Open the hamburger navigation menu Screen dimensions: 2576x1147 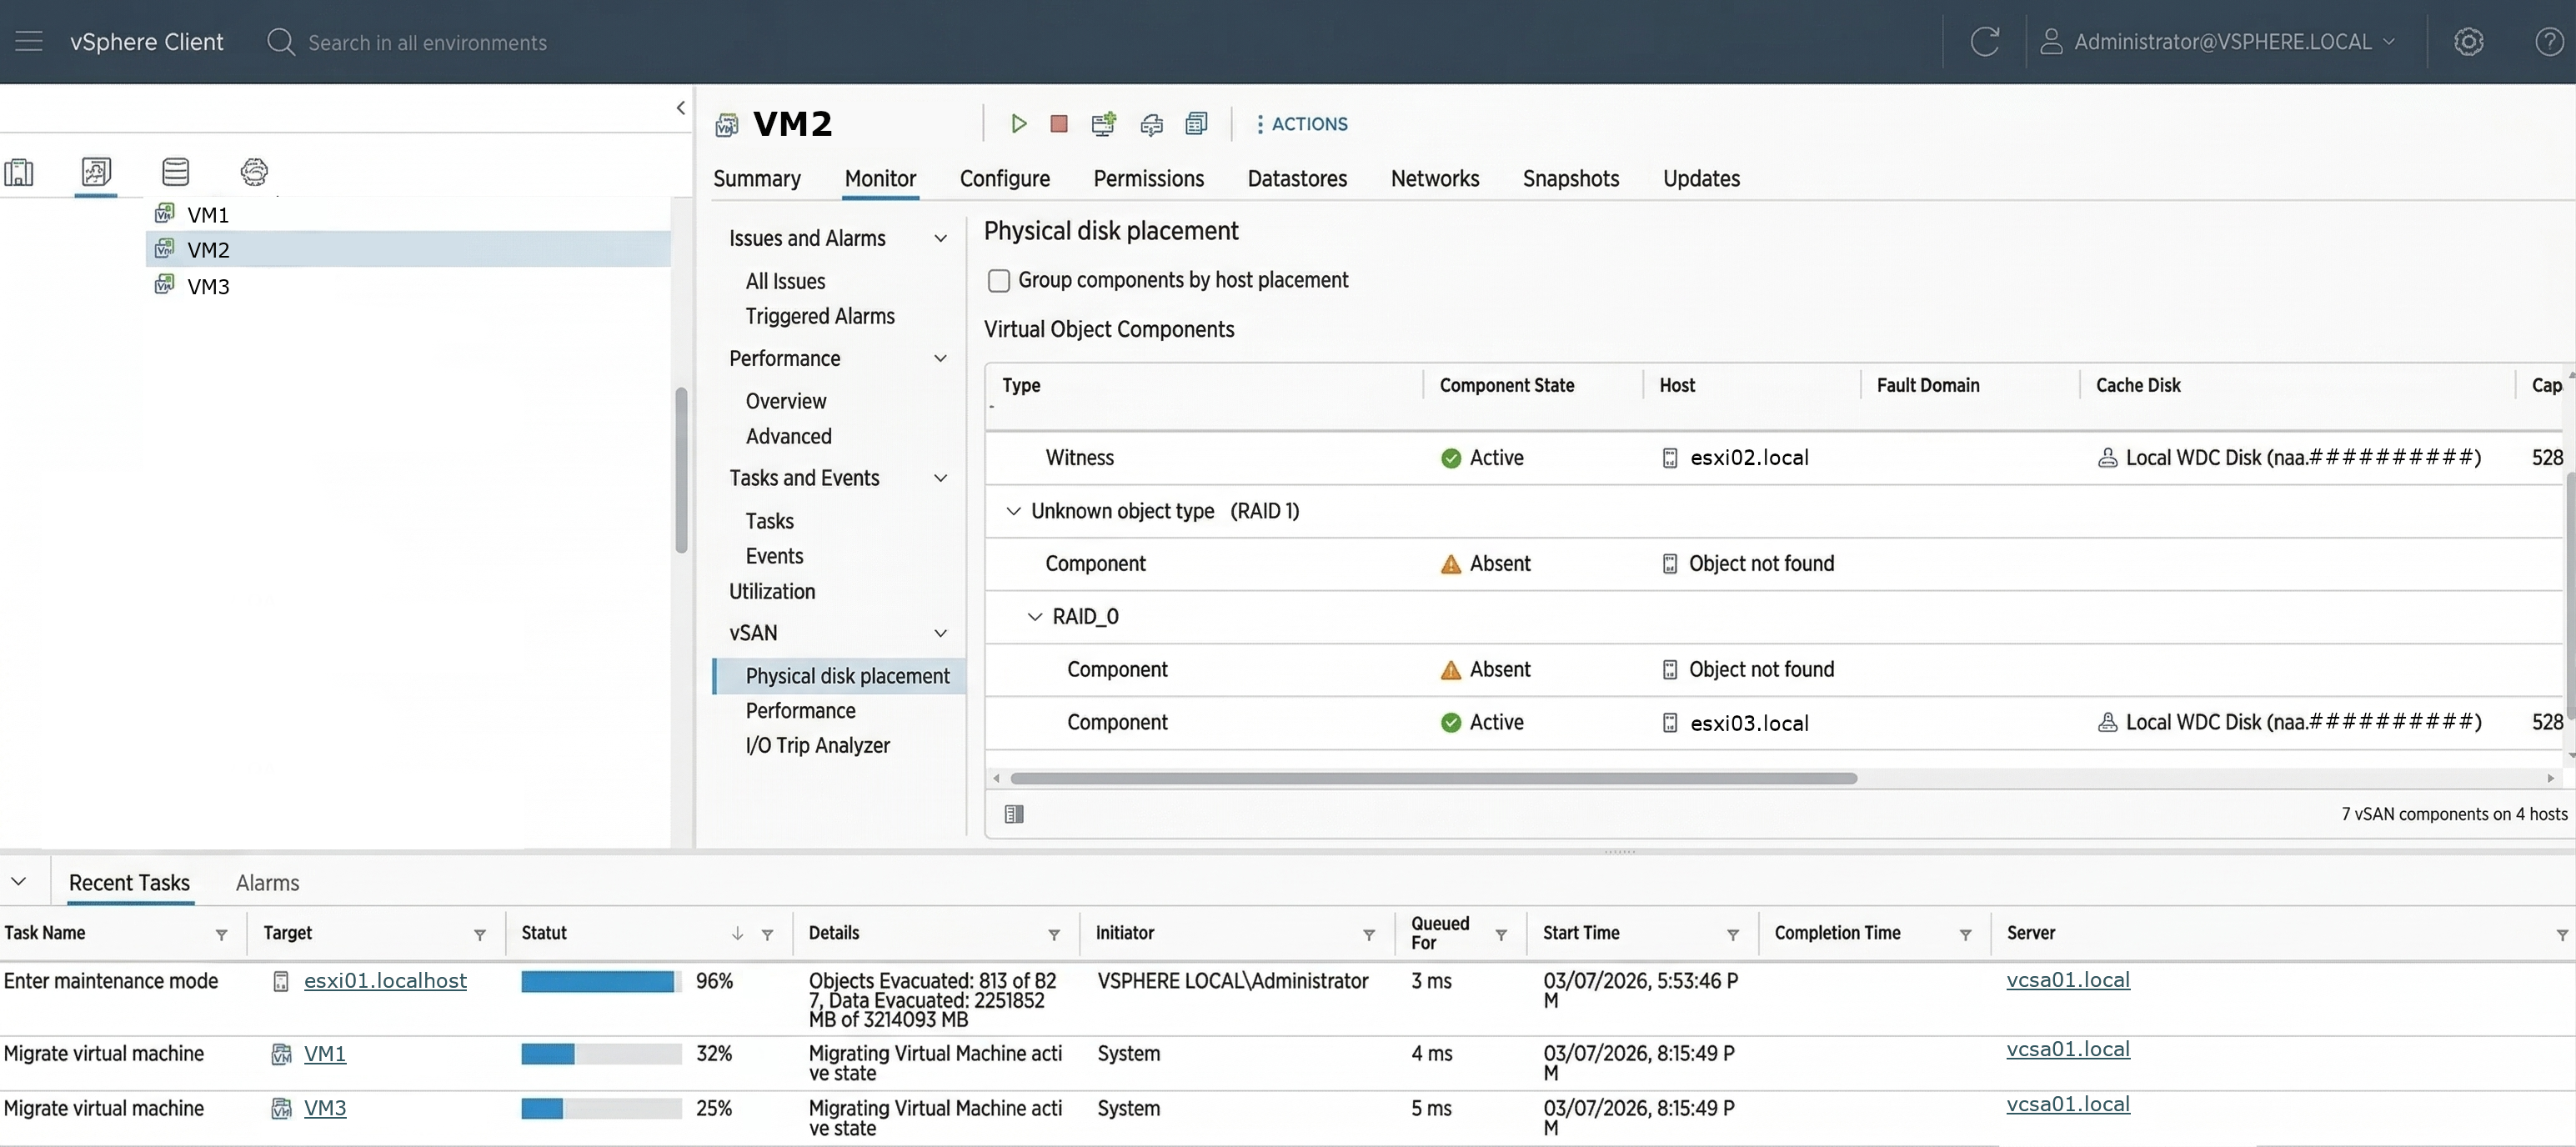point(29,42)
